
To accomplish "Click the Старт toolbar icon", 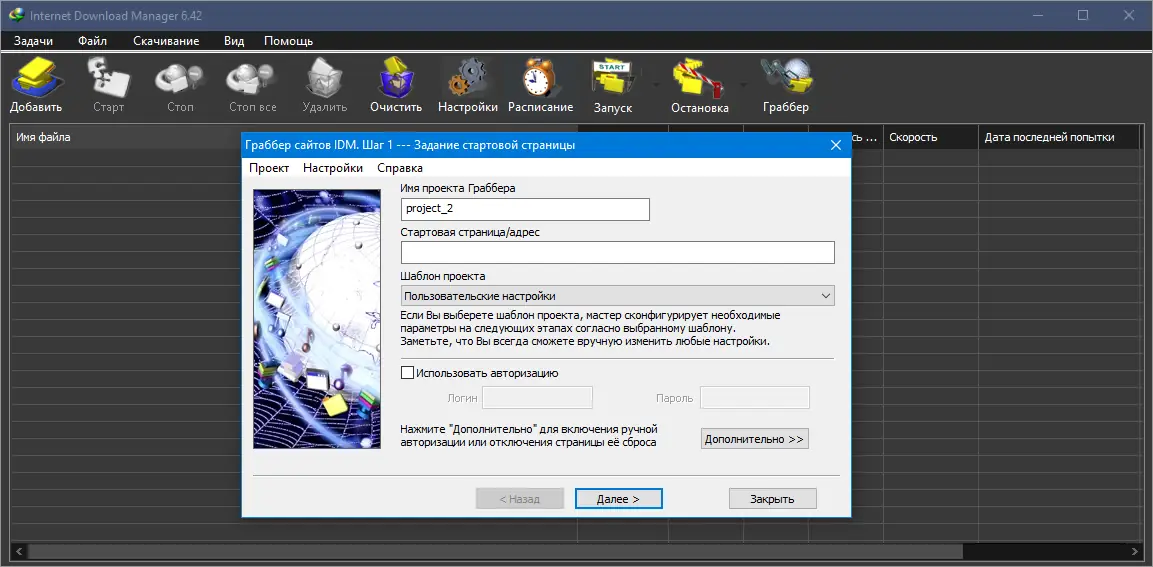I will point(108,85).
